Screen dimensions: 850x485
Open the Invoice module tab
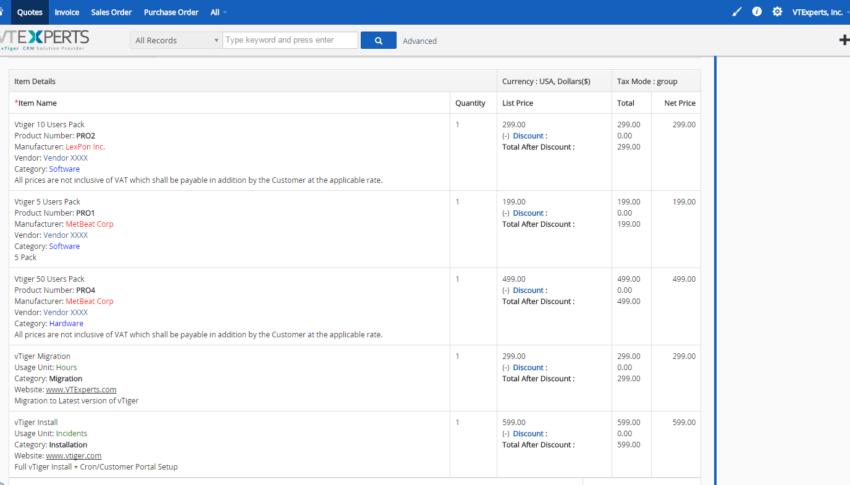[67, 12]
